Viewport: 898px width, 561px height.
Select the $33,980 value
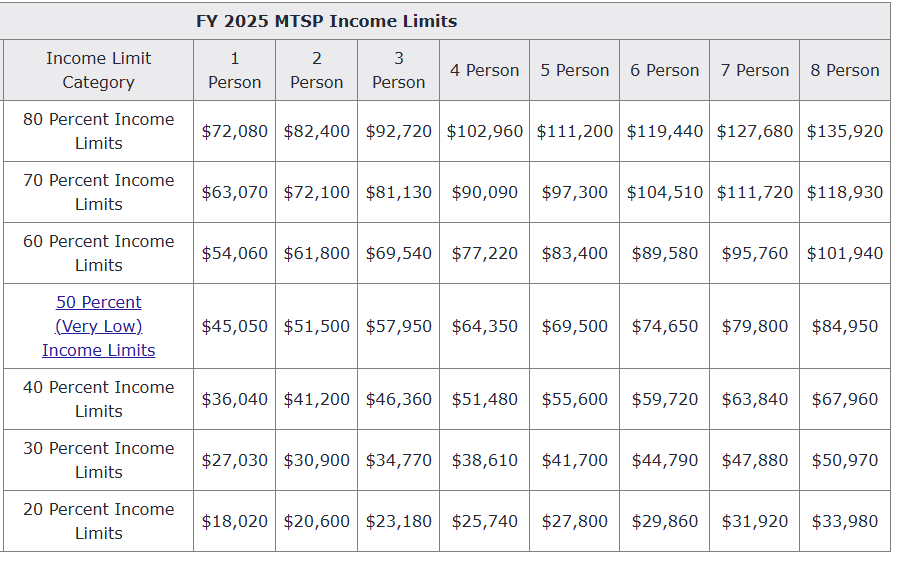[845, 521]
